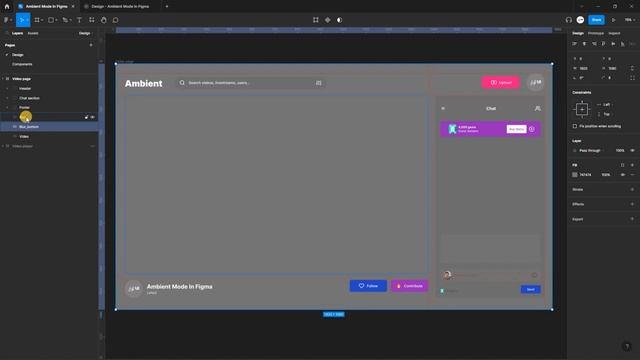Expand the Footer layer
This screenshot has height=360, width=640.
coord(7,107)
